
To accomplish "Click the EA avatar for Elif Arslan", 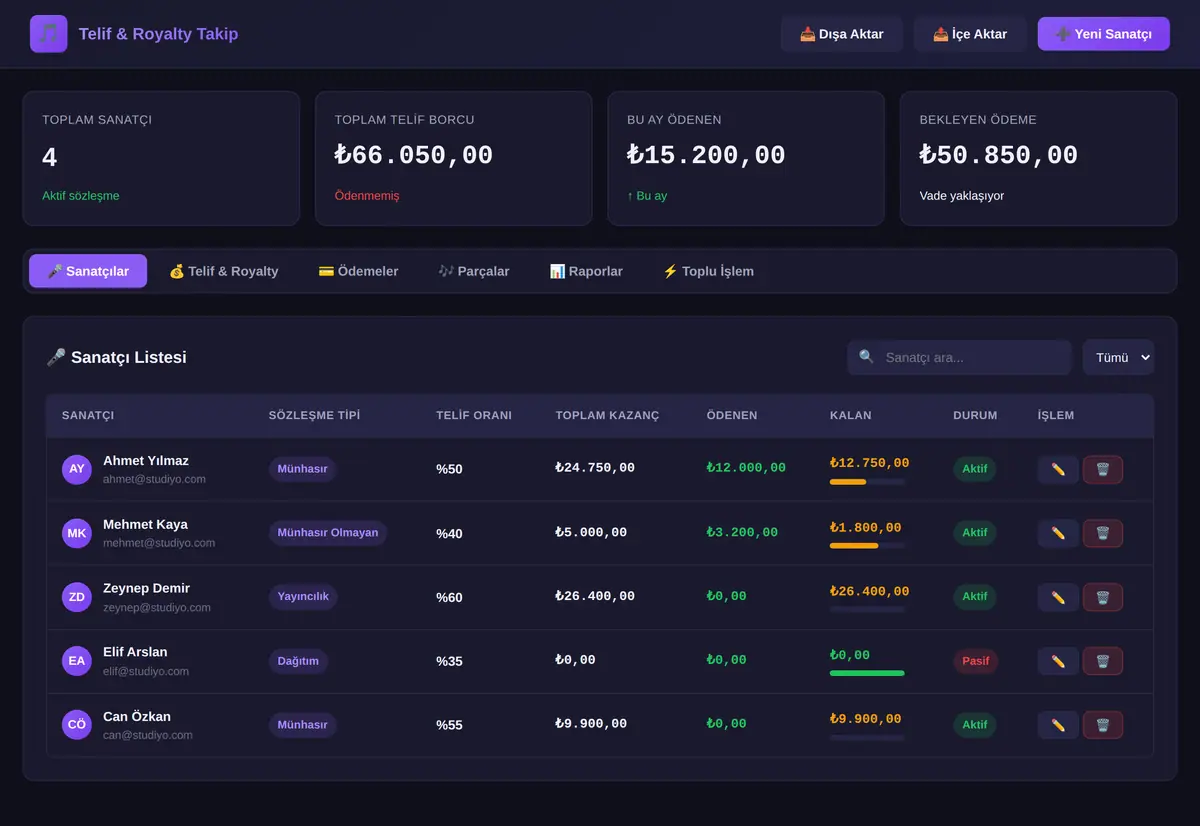I will tap(77, 661).
